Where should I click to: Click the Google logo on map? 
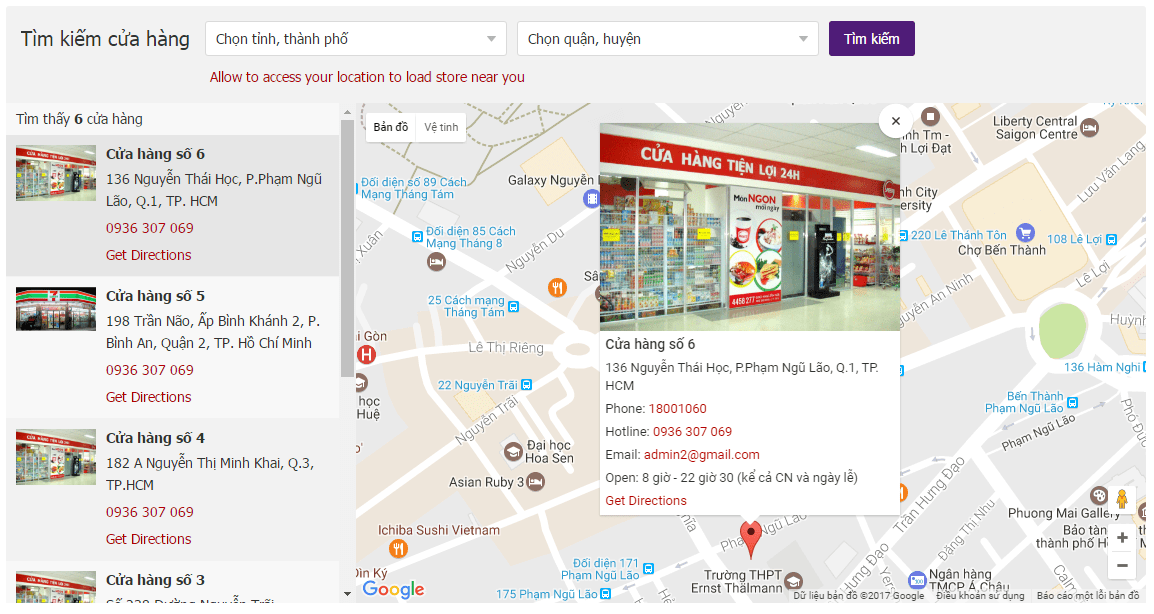(x=394, y=590)
